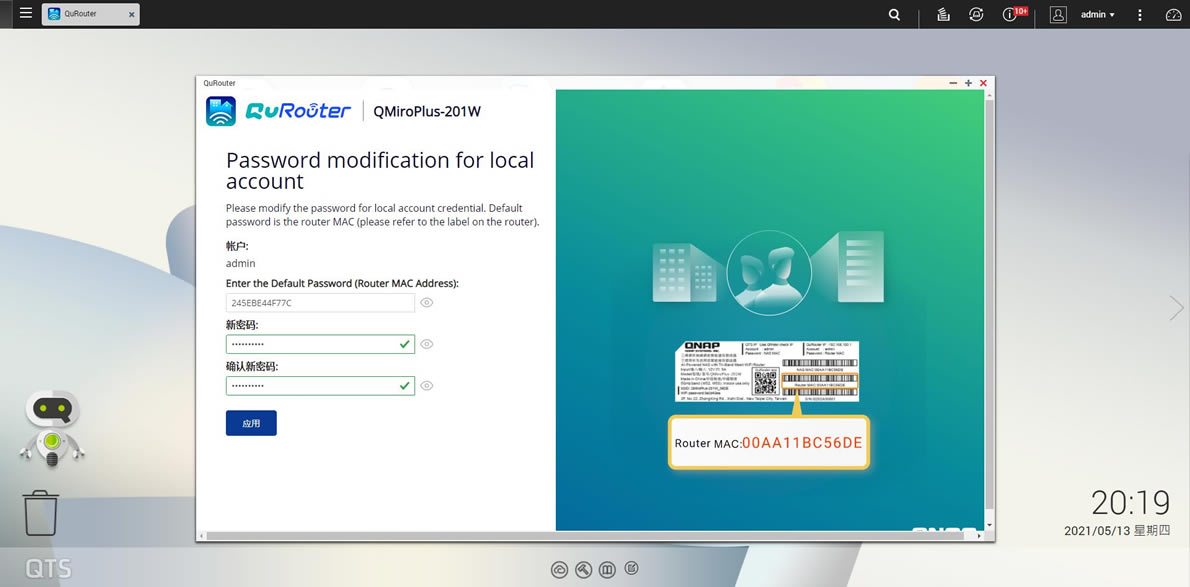Show the default password with eye icon
The height and width of the screenshot is (587, 1190).
(x=427, y=303)
